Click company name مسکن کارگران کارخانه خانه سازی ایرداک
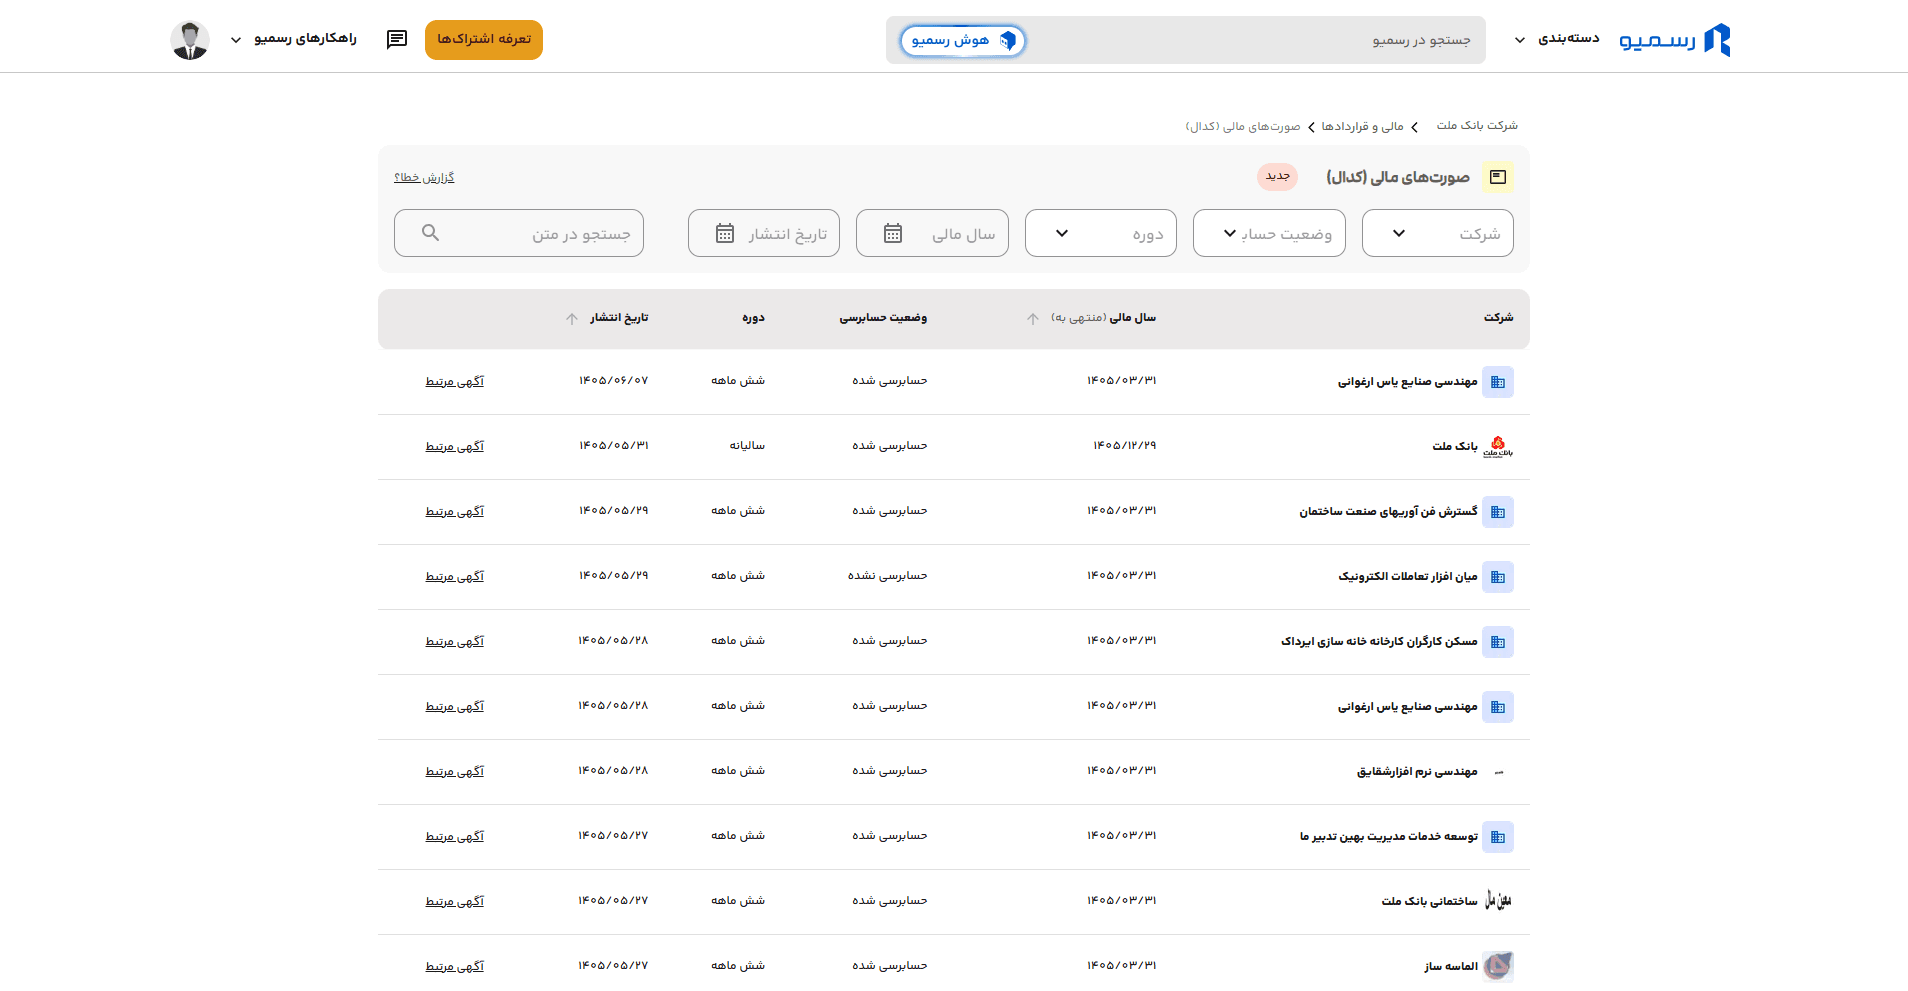Viewport: 1908px width, 991px height. (1379, 641)
